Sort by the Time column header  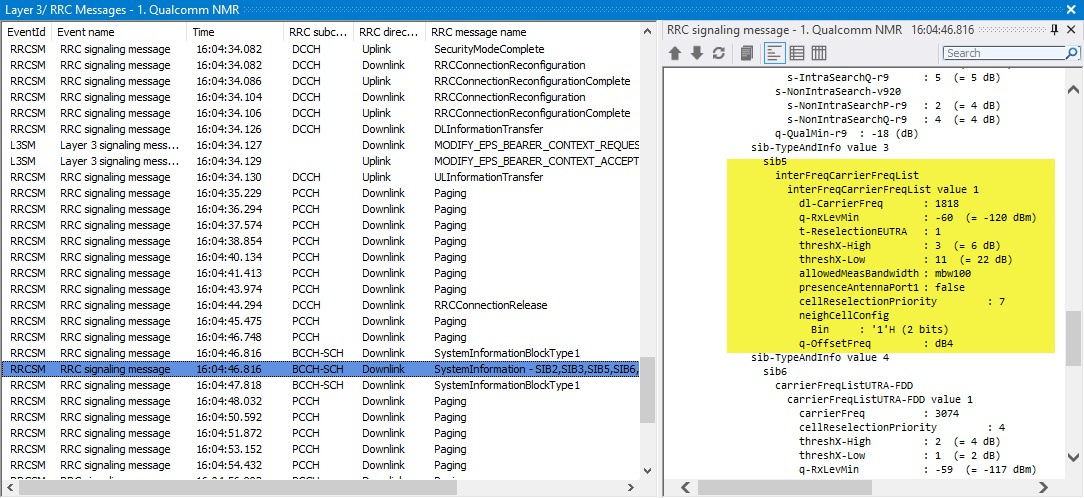coord(236,32)
